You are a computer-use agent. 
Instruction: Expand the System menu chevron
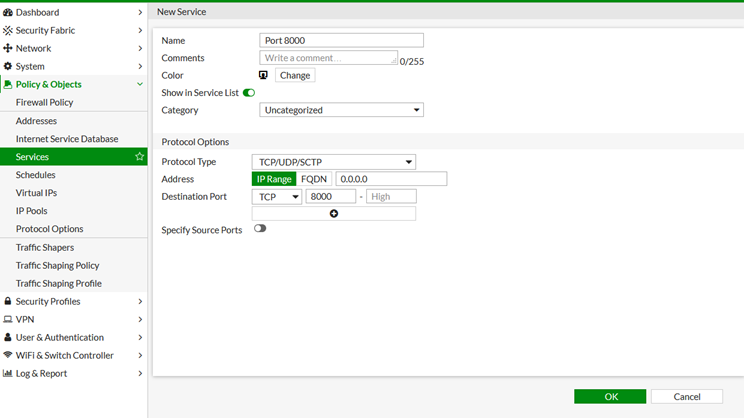tap(140, 66)
